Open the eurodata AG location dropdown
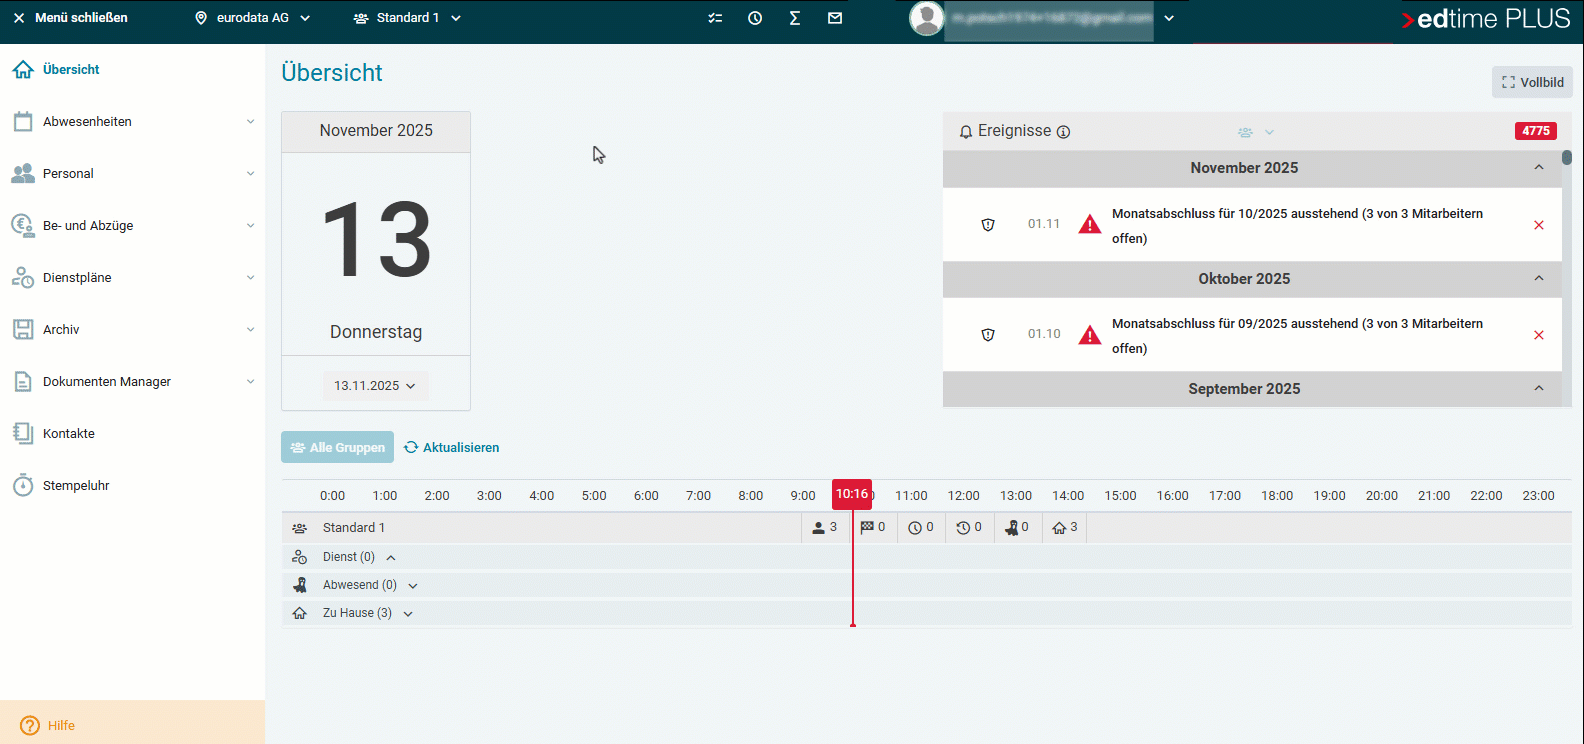1584x744 pixels. 252,18
